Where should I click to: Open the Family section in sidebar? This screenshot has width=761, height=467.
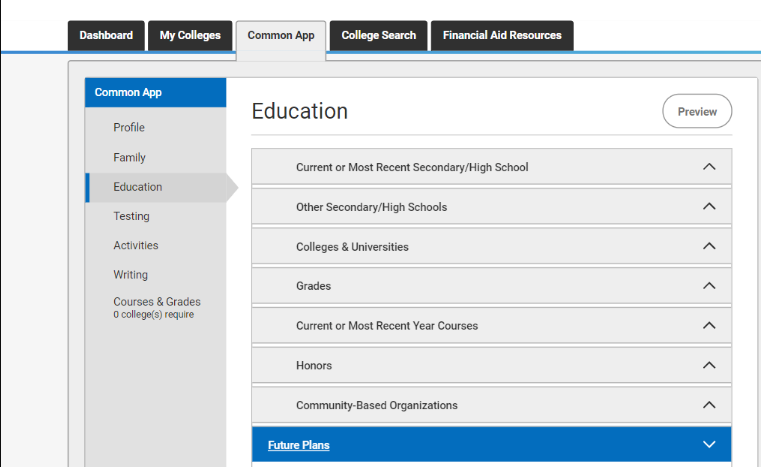click(130, 157)
